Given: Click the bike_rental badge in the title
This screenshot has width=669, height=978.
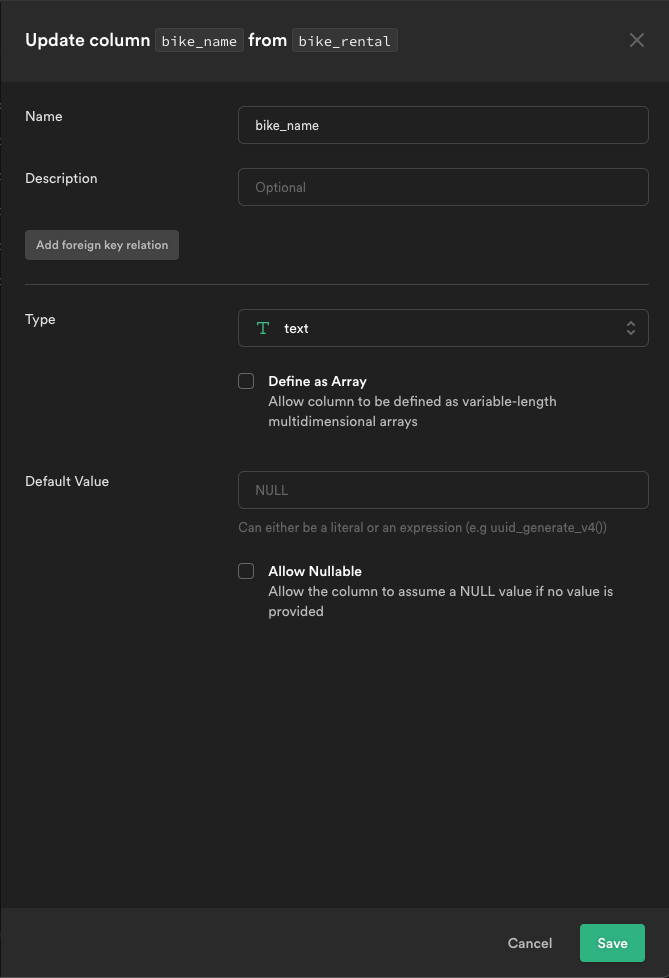Looking at the screenshot, I should [x=344, y=41].
